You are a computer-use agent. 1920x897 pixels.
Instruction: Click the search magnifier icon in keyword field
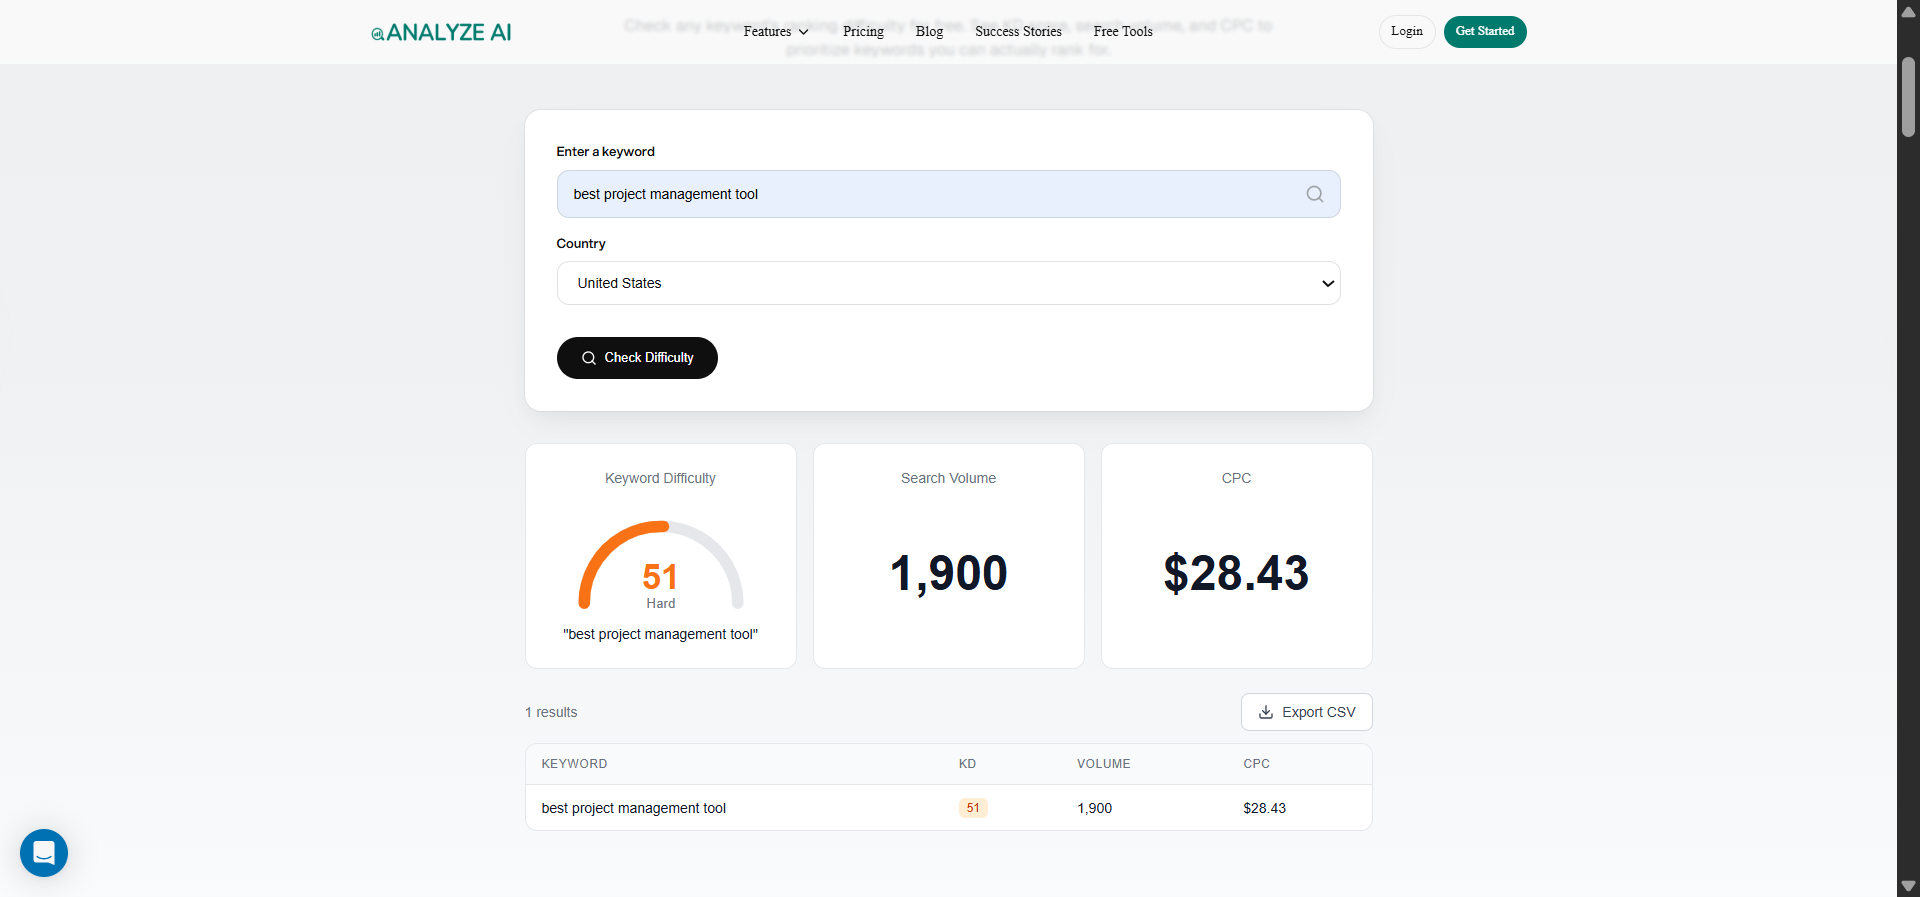pos(1314,194)
